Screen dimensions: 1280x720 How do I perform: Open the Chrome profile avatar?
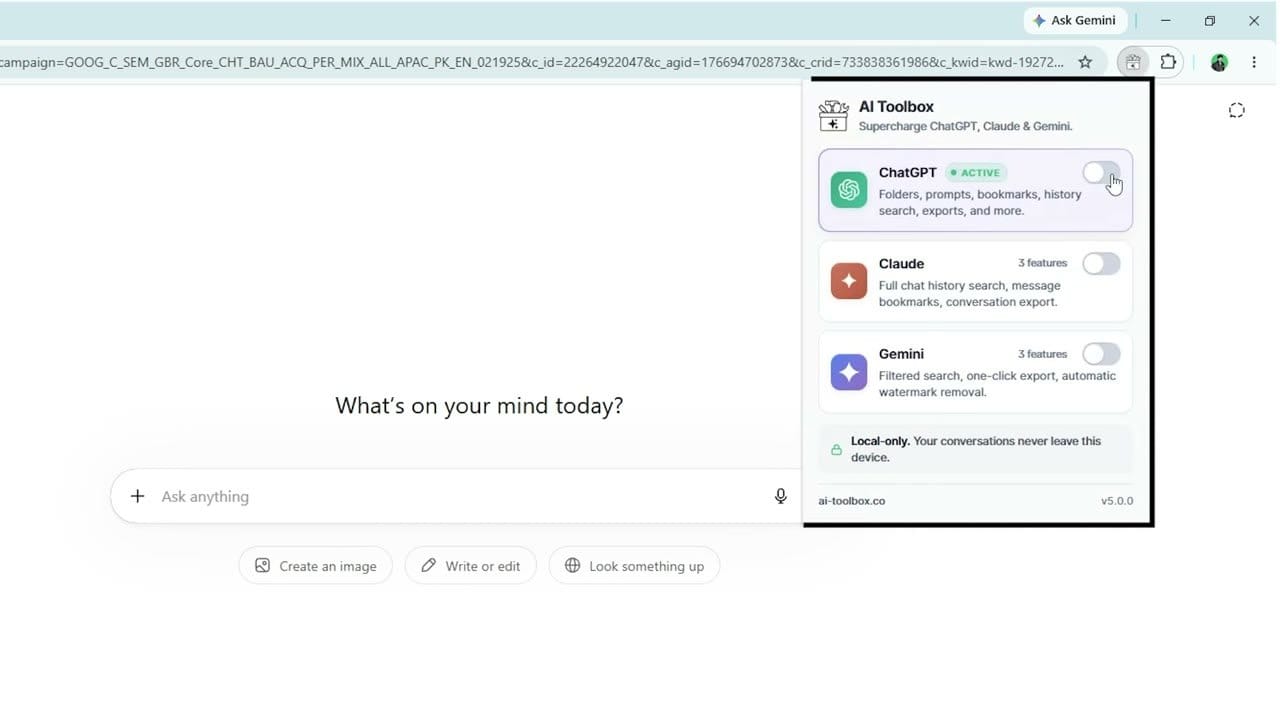[x=1218, y=62]
